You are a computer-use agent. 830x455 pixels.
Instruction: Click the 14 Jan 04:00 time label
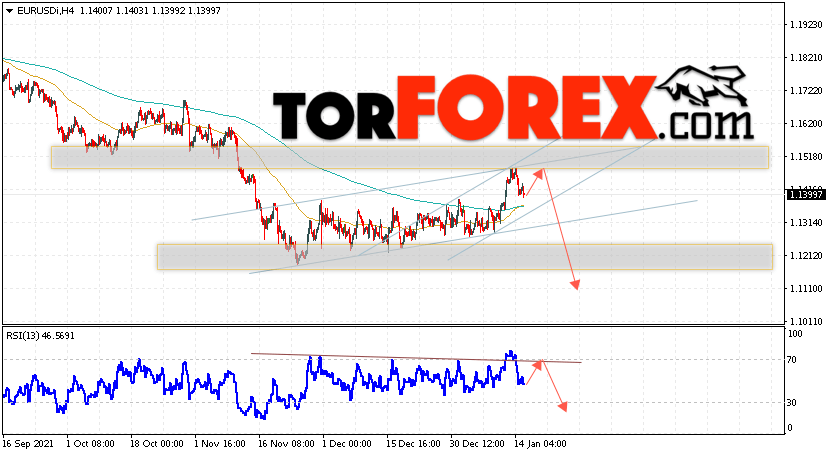coord(540,443)
